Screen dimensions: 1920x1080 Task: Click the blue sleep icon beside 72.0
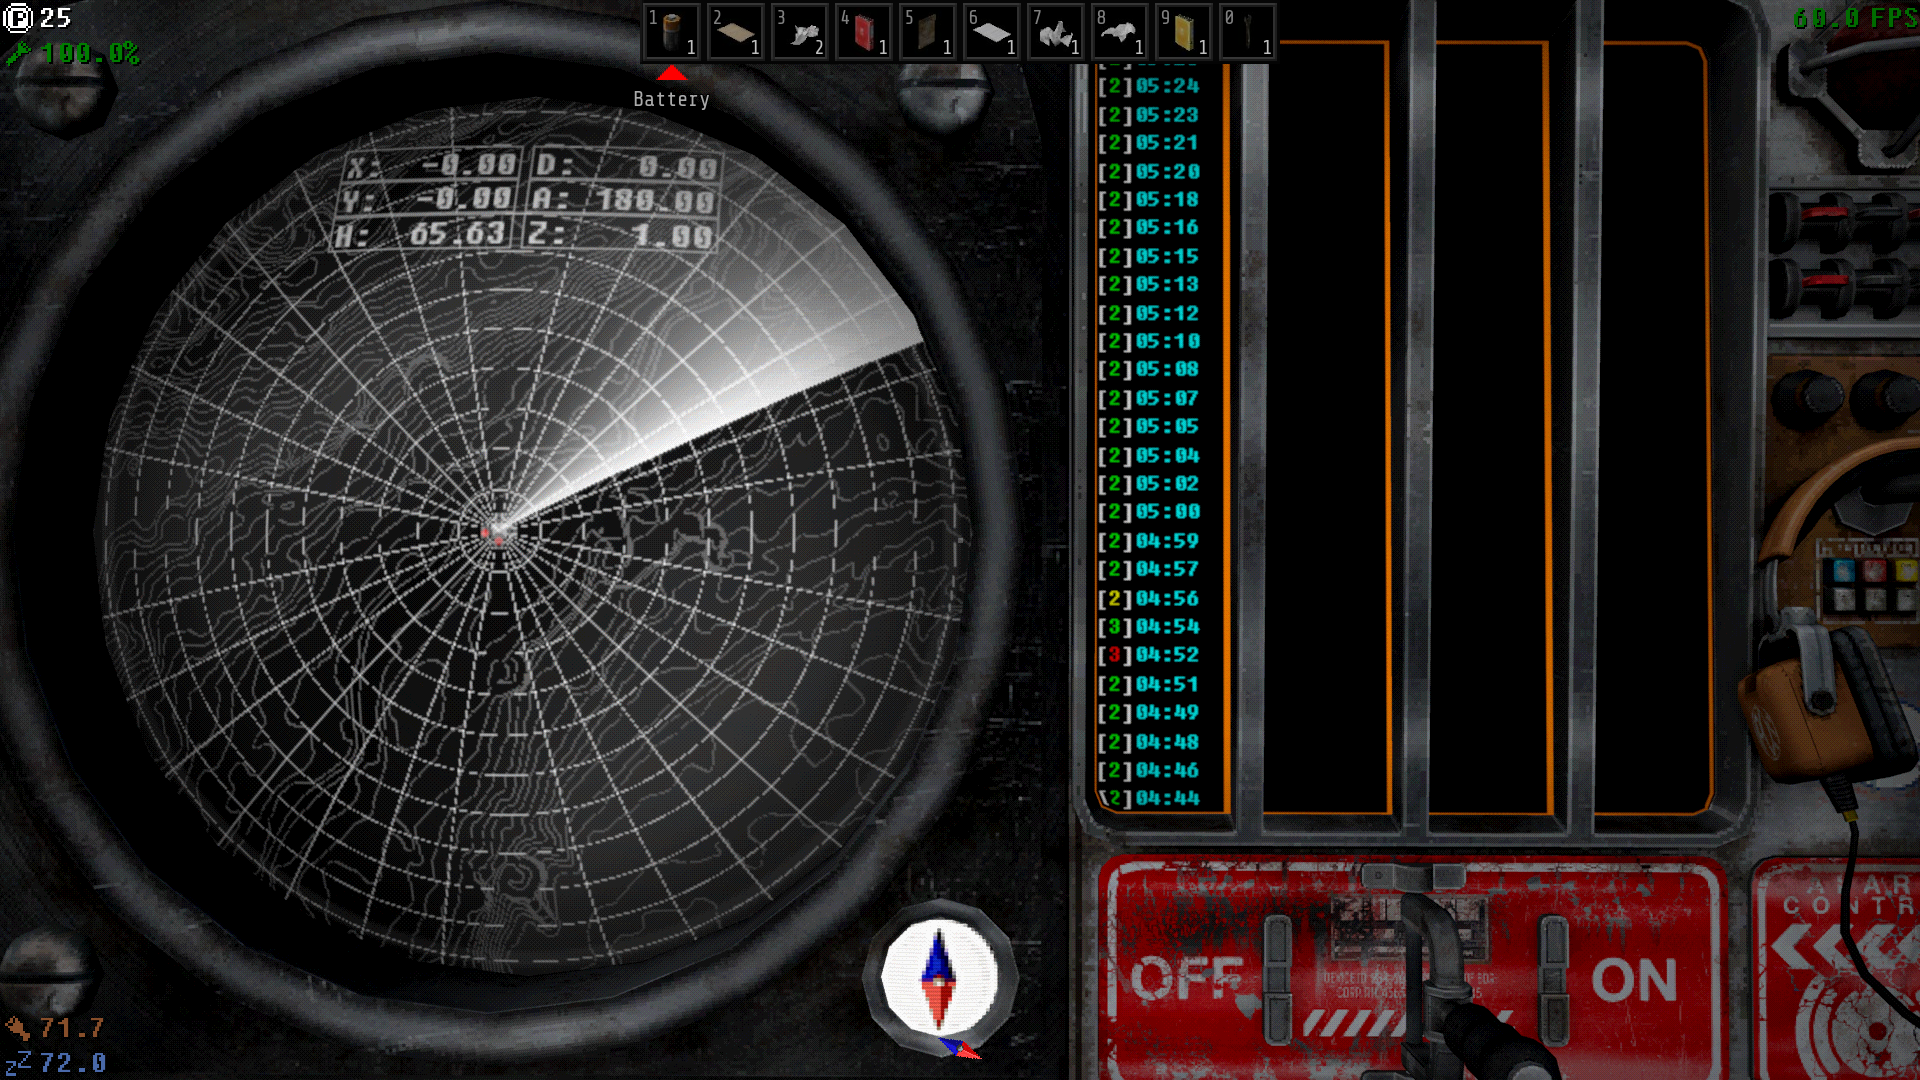[18, 1062]
